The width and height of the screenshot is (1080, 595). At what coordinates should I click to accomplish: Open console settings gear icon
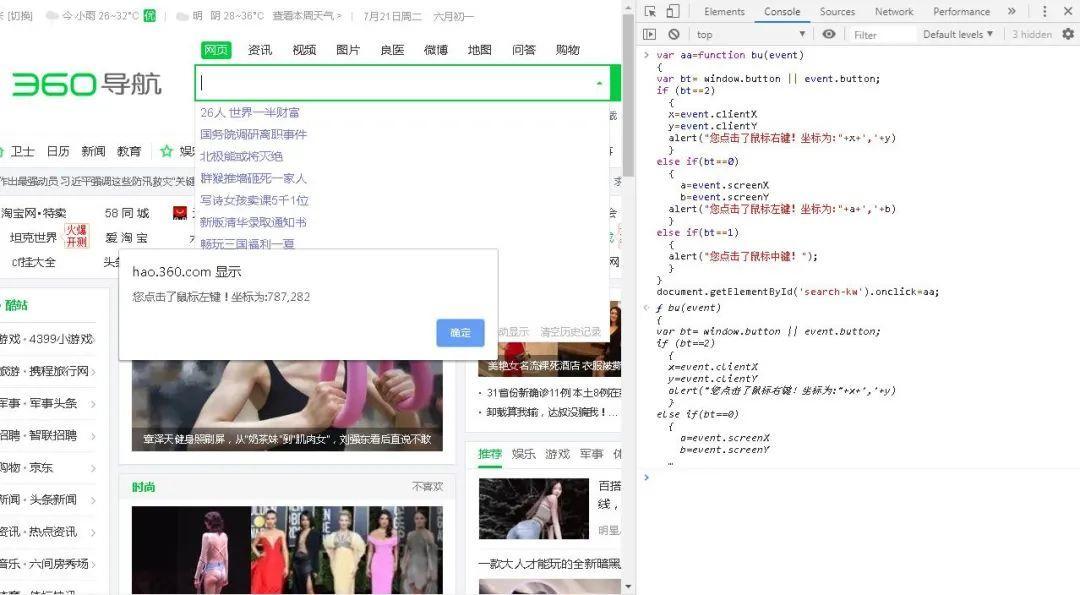(1068, 34)
